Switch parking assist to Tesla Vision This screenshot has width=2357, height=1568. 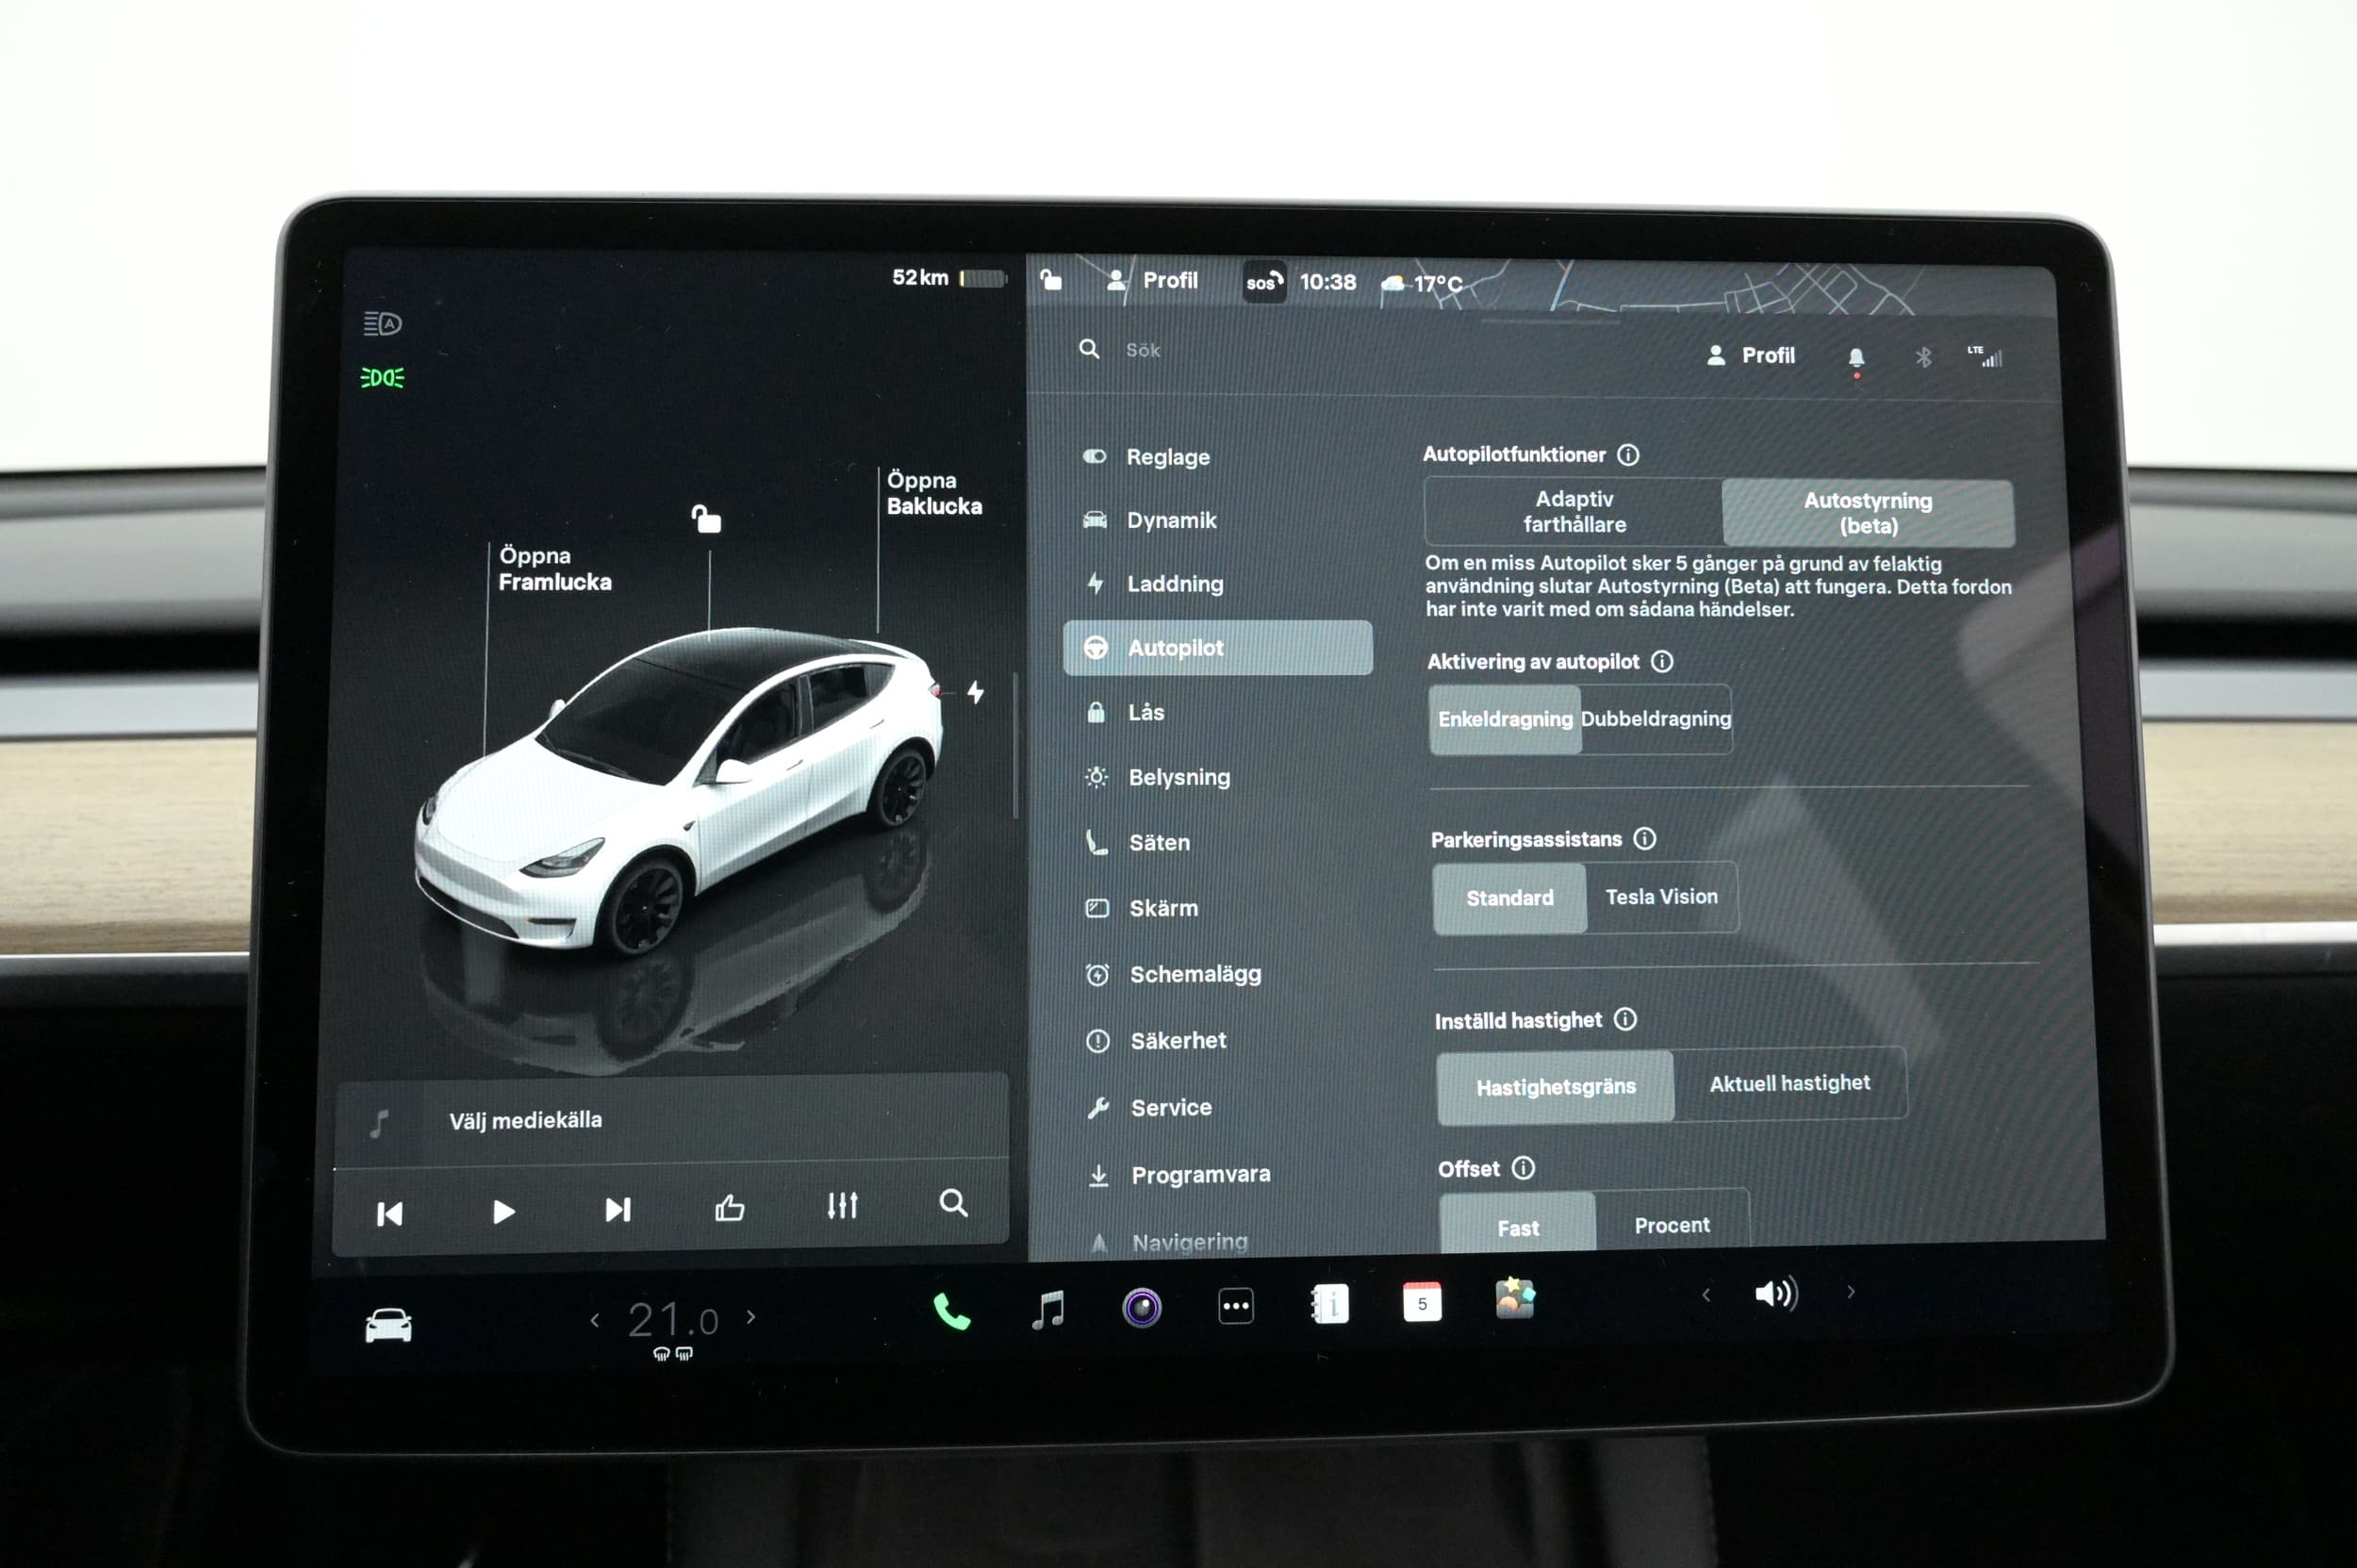coord(1661,897)
